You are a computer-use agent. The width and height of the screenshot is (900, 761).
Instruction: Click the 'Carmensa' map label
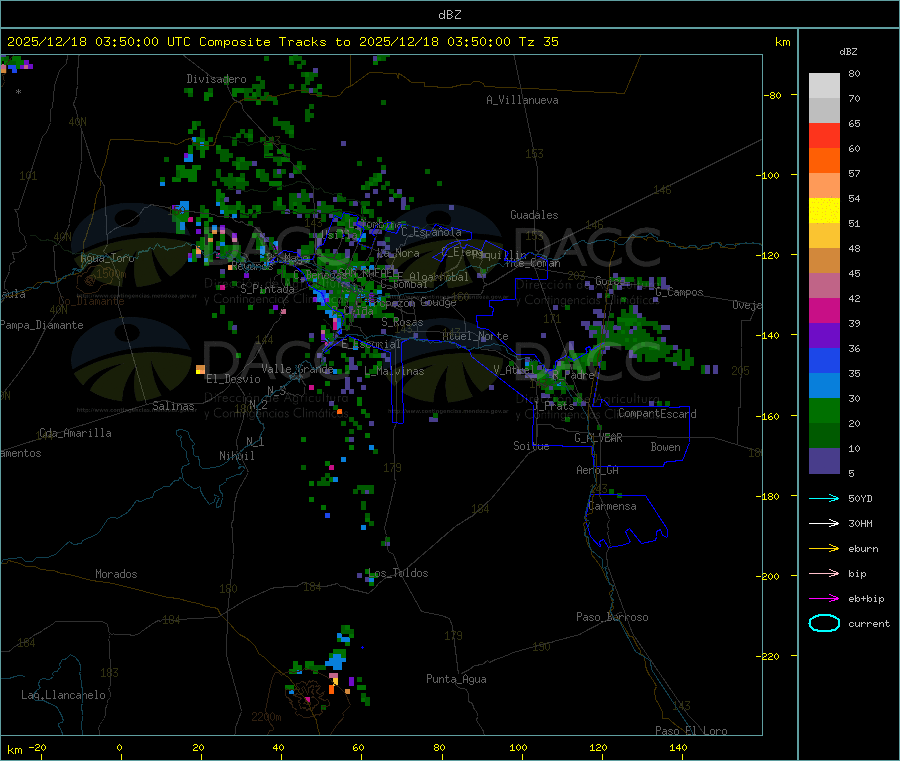(612, 506)
